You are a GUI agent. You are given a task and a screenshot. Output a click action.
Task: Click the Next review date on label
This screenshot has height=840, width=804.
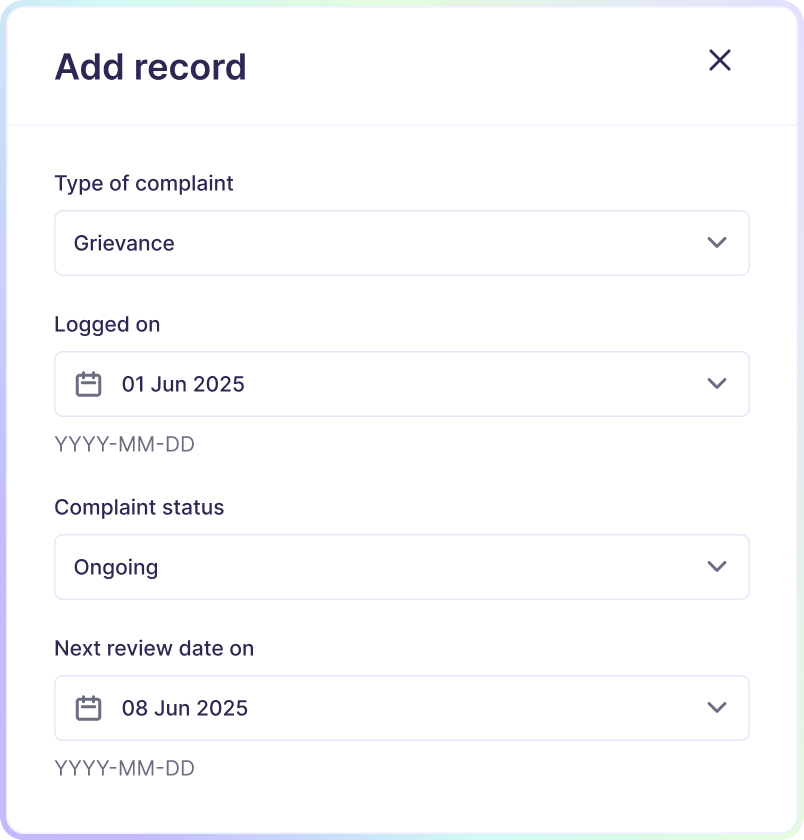[x=154, y=648]
